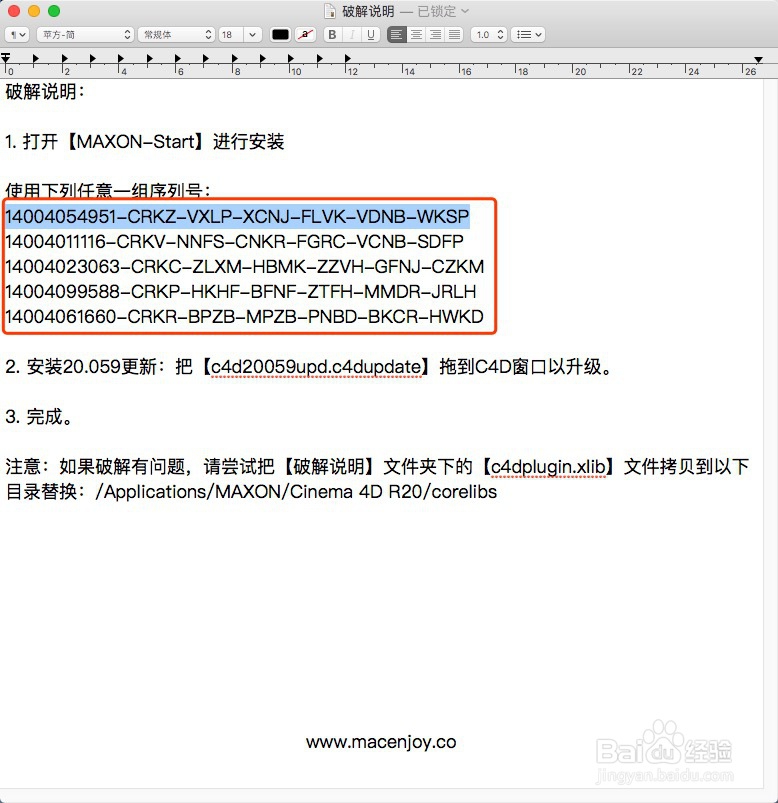Click serial number starting 14004099588
The image size is (778, 803).
coord(241,291)
